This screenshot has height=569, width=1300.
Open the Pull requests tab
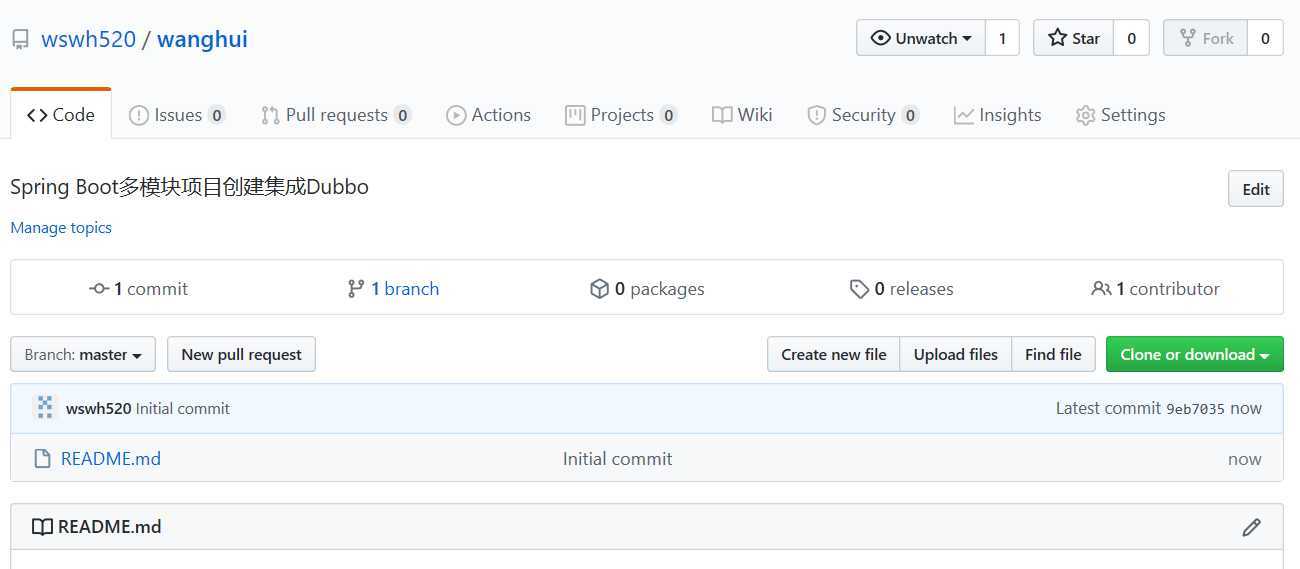click(x=336, y=115)
